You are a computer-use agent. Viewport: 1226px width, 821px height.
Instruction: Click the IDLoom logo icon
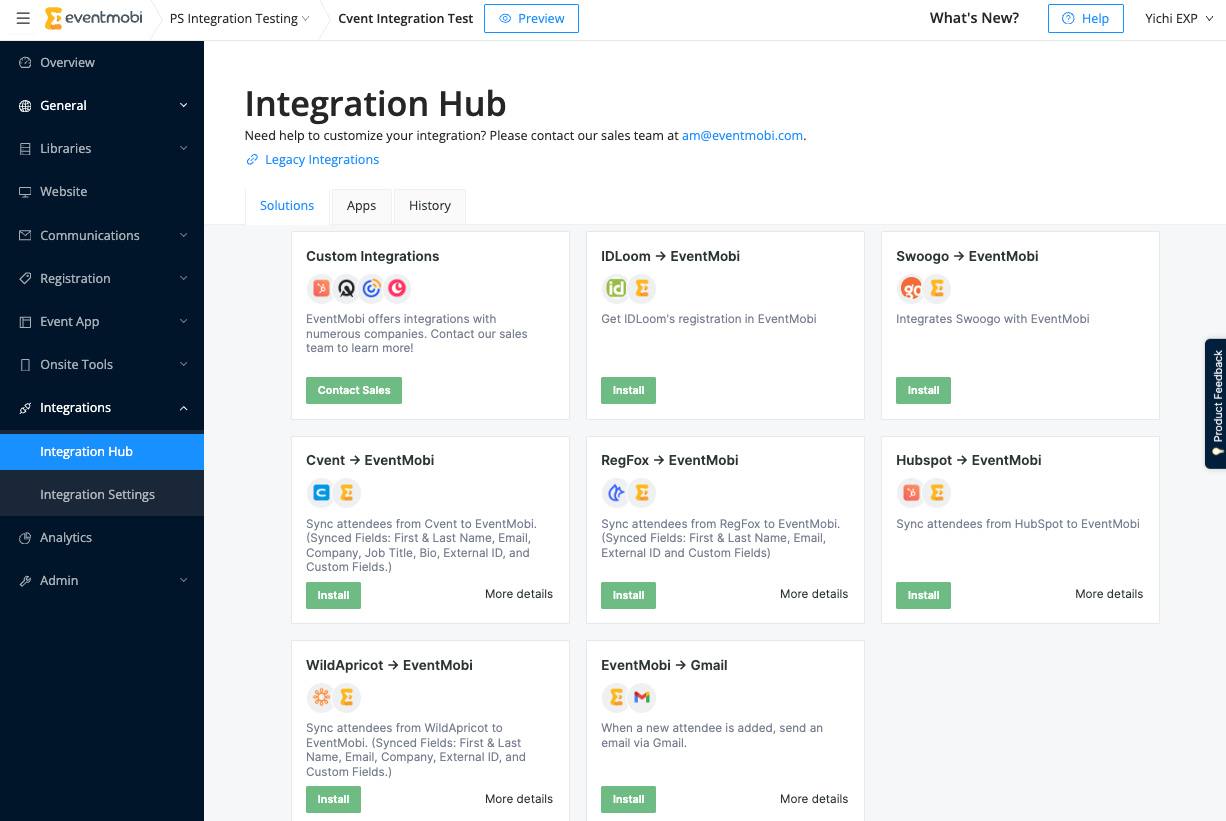coord(616,288)
